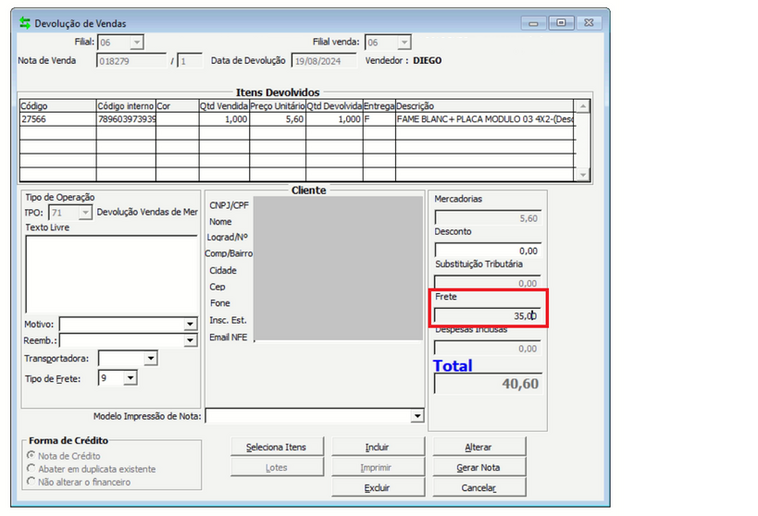Click the Substituição Tributária value field
The image size is (758, 516).
click(487, 283)
